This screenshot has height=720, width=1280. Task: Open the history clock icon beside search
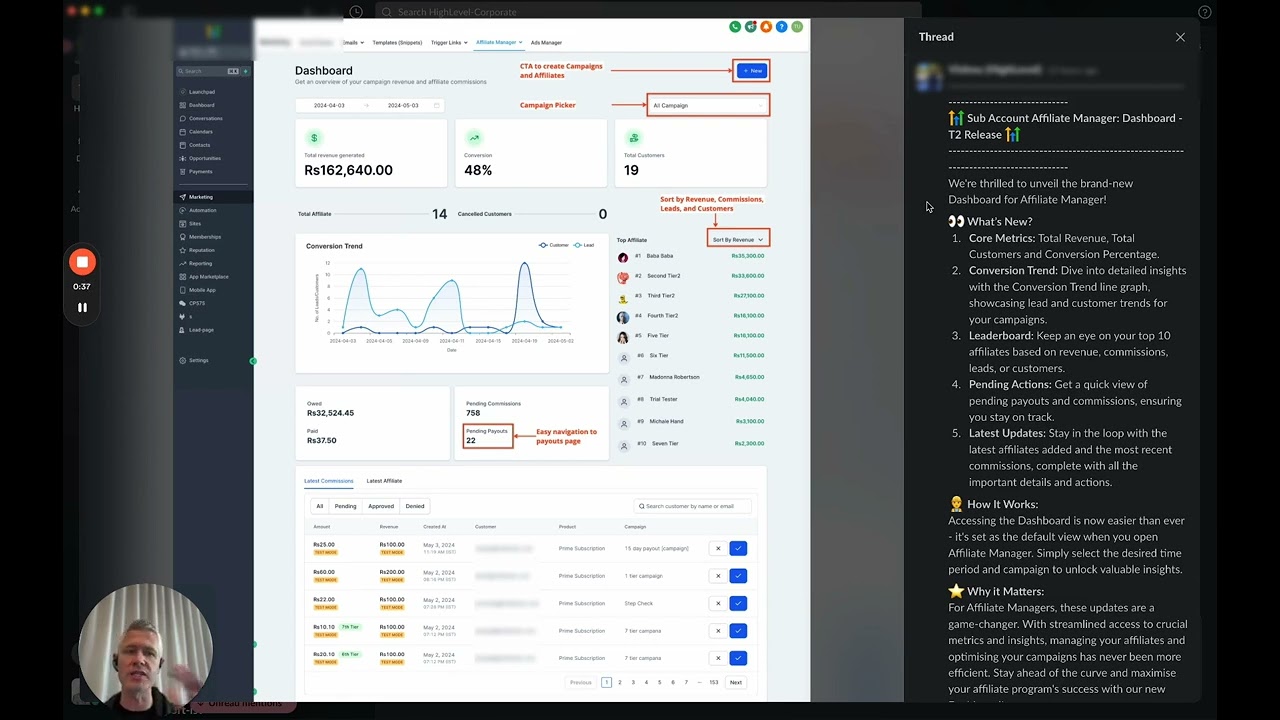[x=356, y=12]
